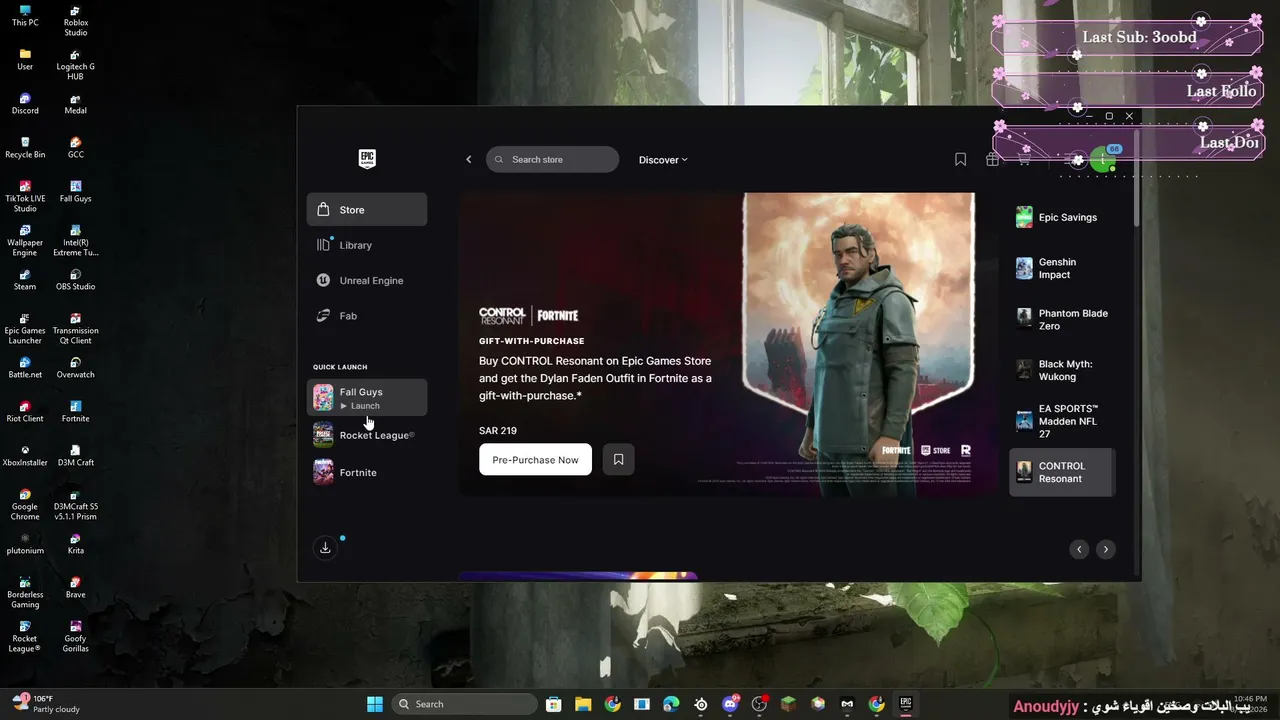Select the Brave browser desktop icon

[75, 587]
